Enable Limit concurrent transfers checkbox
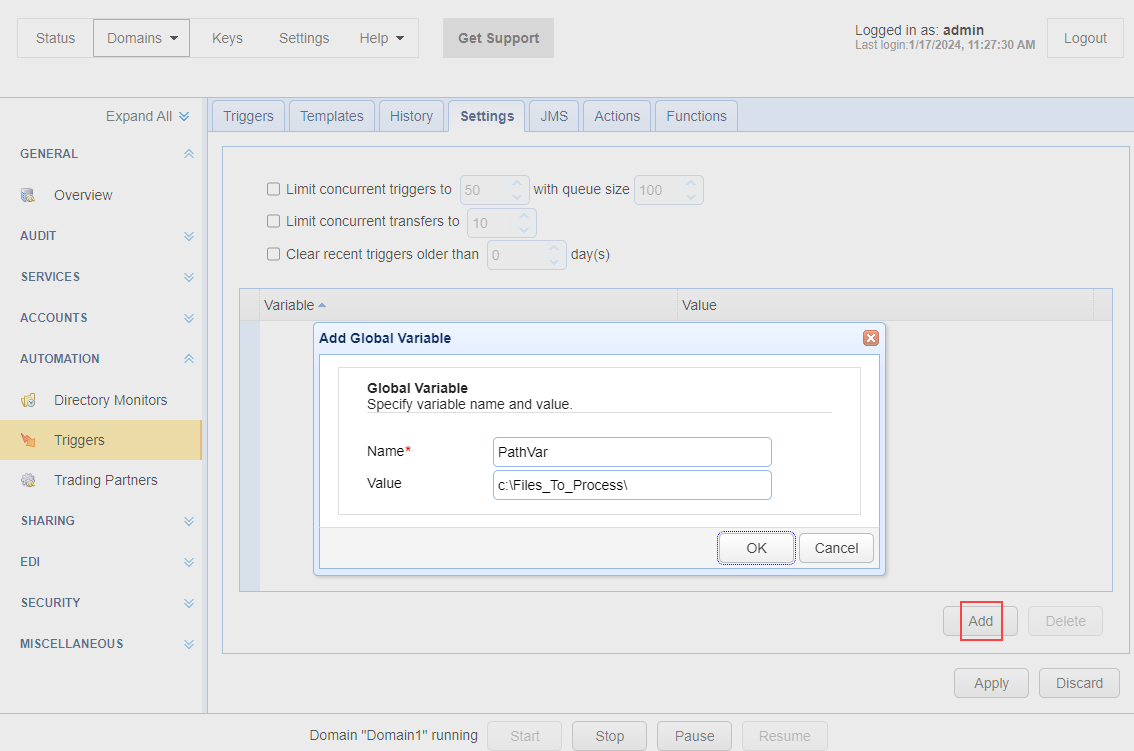This screenshot has width=1134, height=751. point(273,221)
